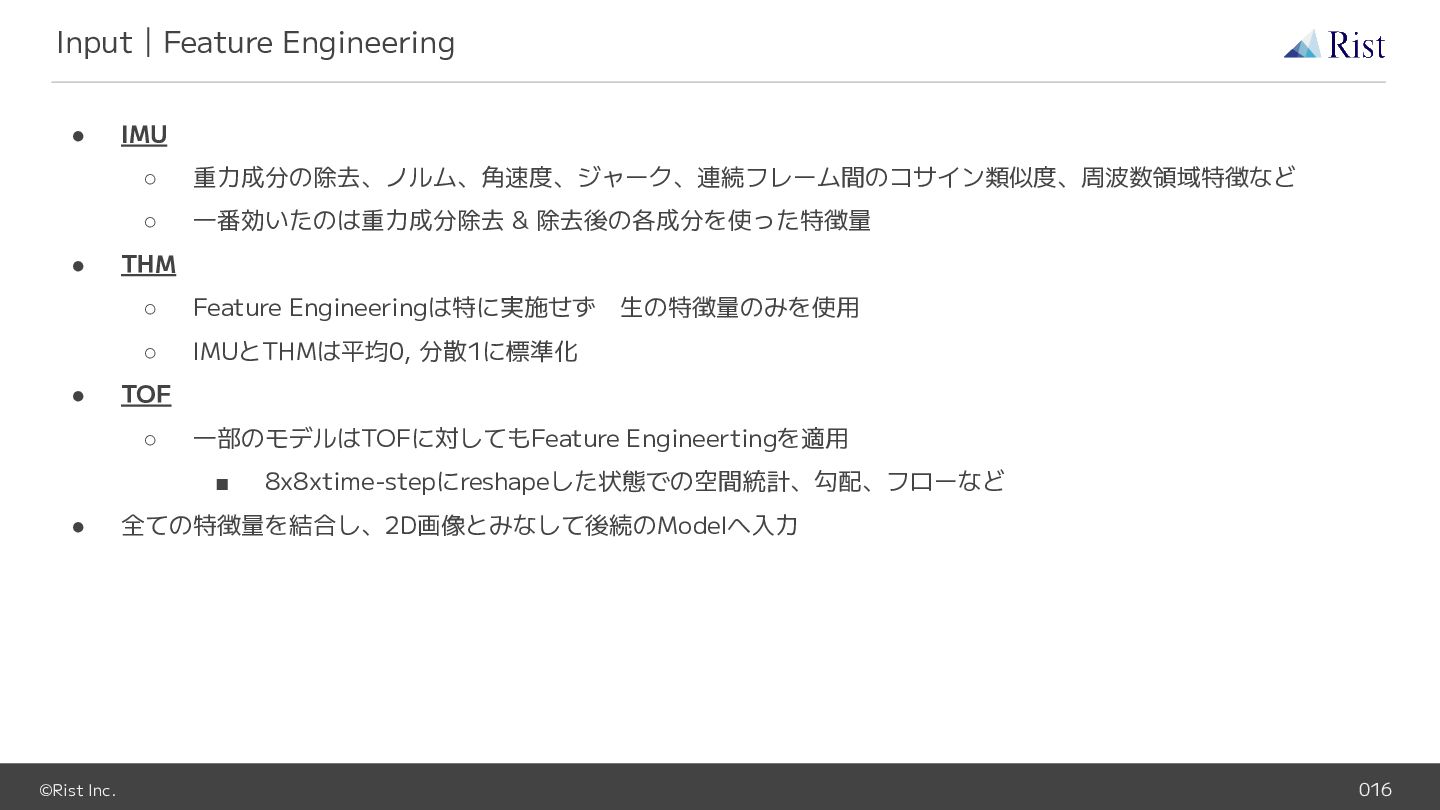Viewport: 1440px width, 810px height.
Task: Select the TOF heading
Action: coord(146,394)
